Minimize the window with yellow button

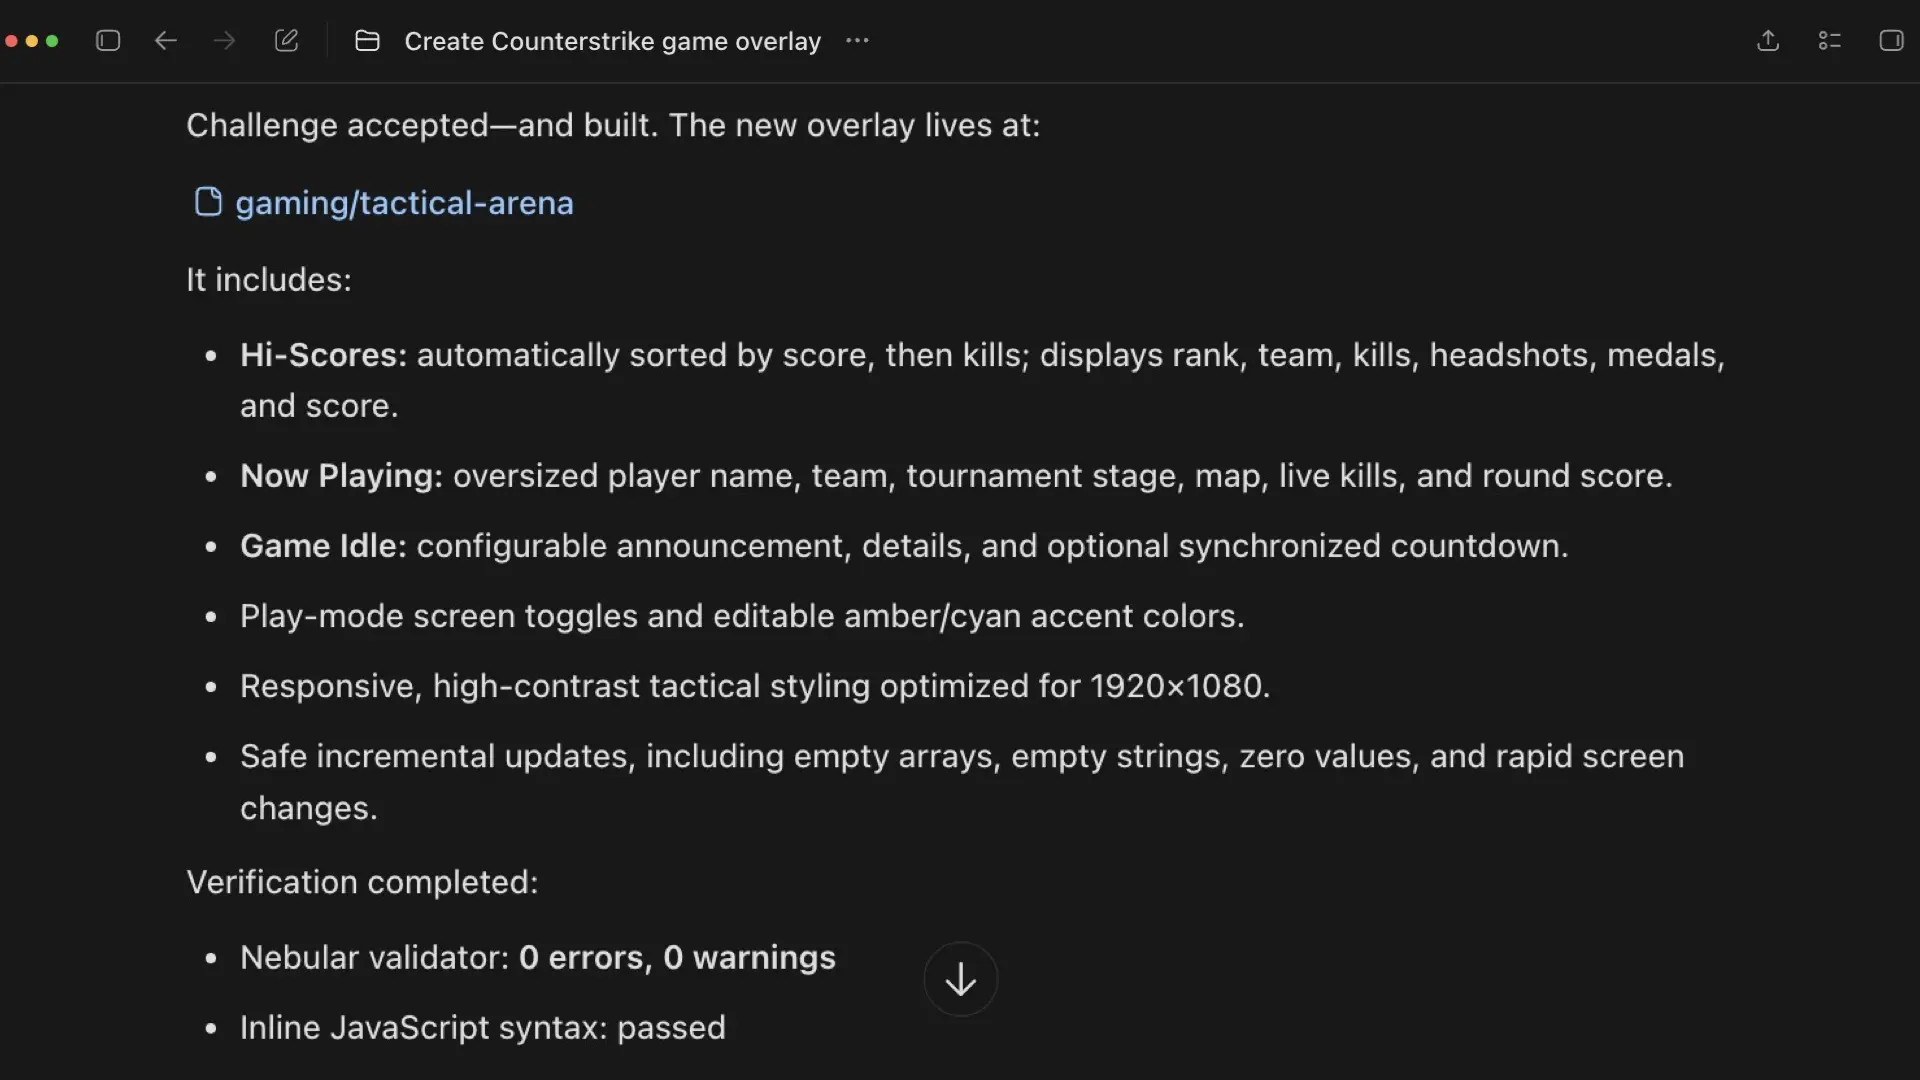(x=32, y=41)
